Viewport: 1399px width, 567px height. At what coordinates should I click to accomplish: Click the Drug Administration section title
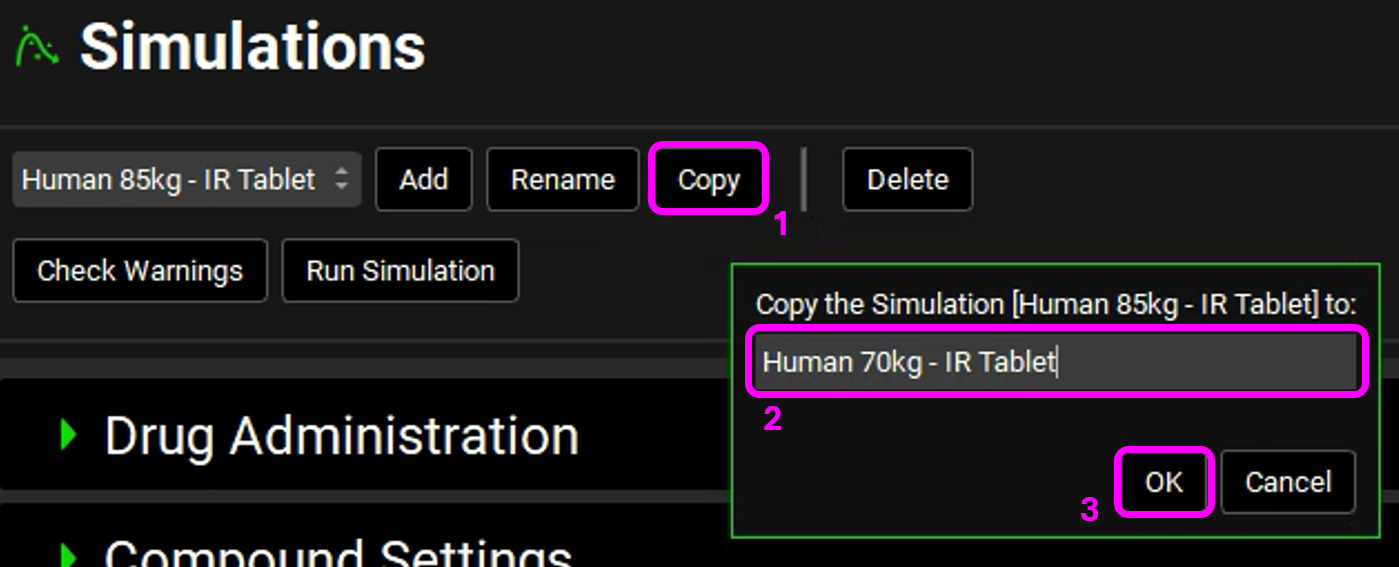341,436
